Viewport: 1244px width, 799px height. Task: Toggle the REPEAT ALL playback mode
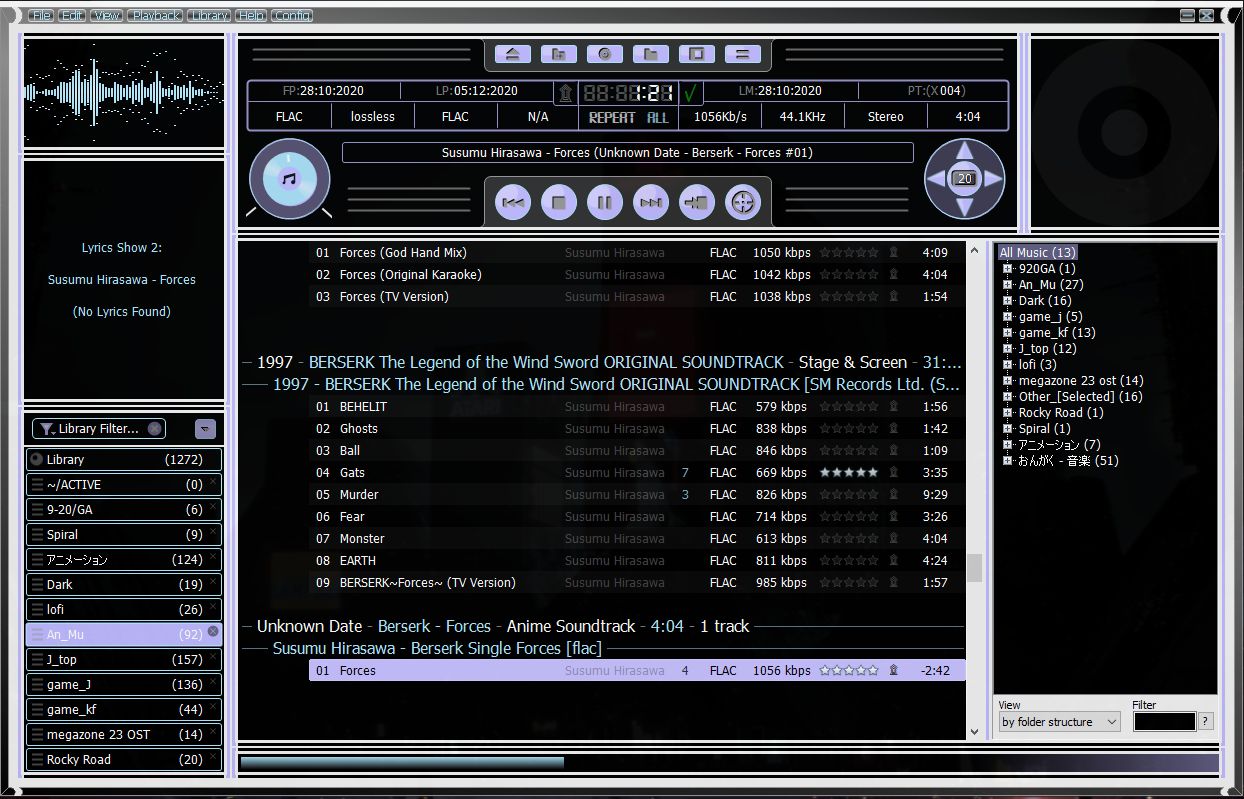[628, 117]
